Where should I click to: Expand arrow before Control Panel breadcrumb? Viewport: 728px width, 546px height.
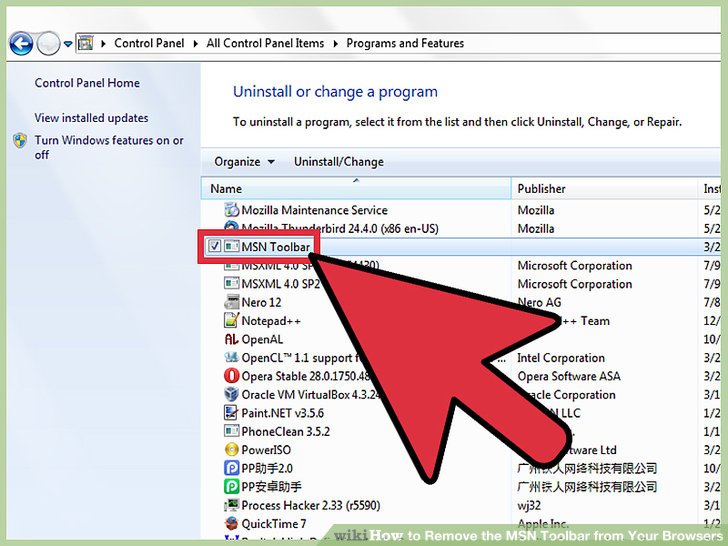(104, 44)
